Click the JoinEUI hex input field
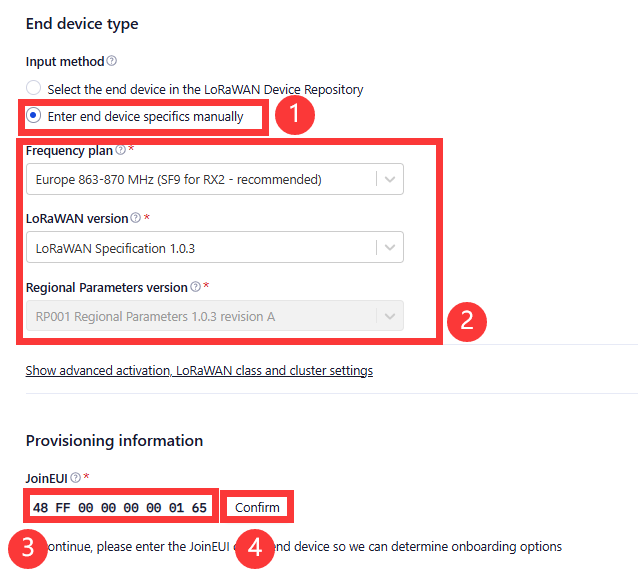Screen dimensions: 638x584 121,507
